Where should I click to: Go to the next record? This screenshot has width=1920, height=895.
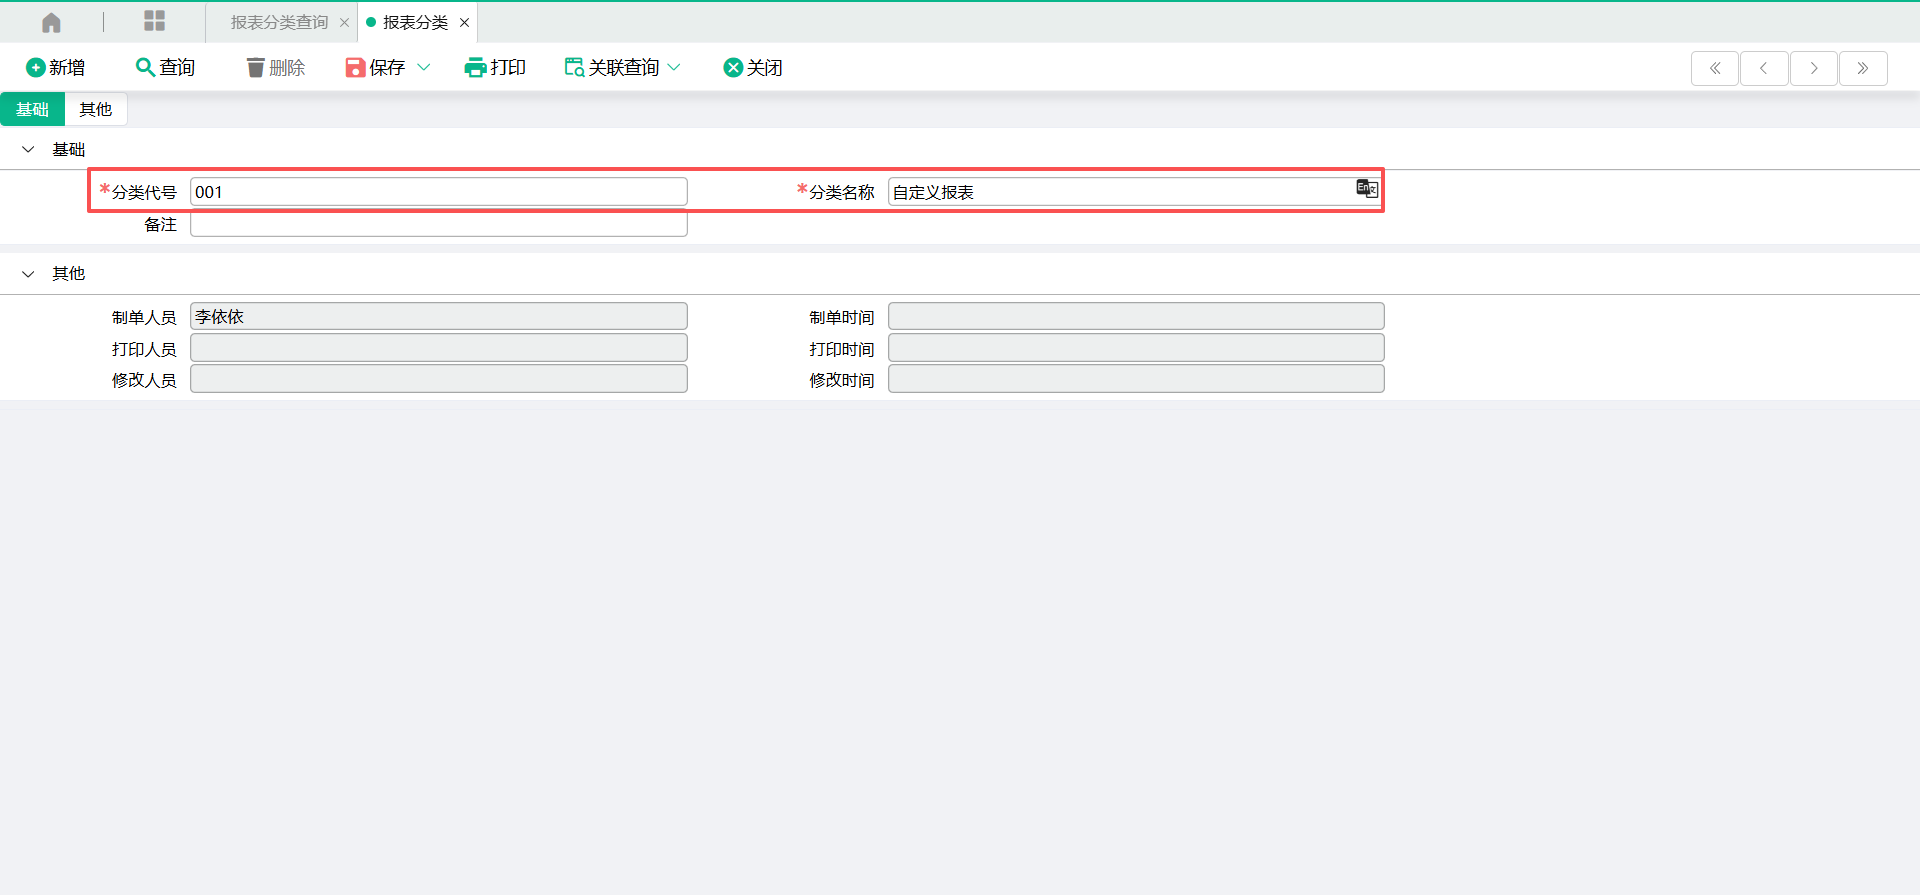1813,68
